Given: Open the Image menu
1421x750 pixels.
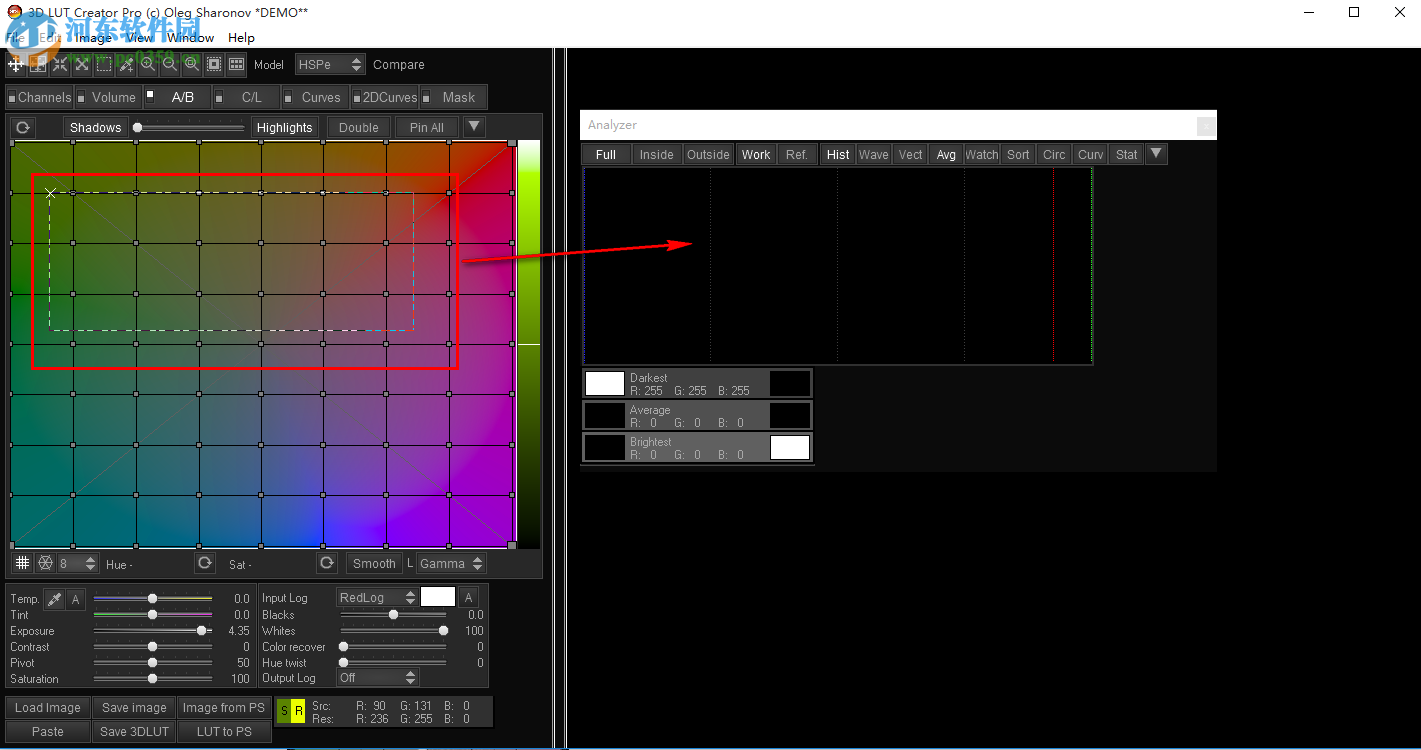Looking at the screenshot, I should 94,37.
